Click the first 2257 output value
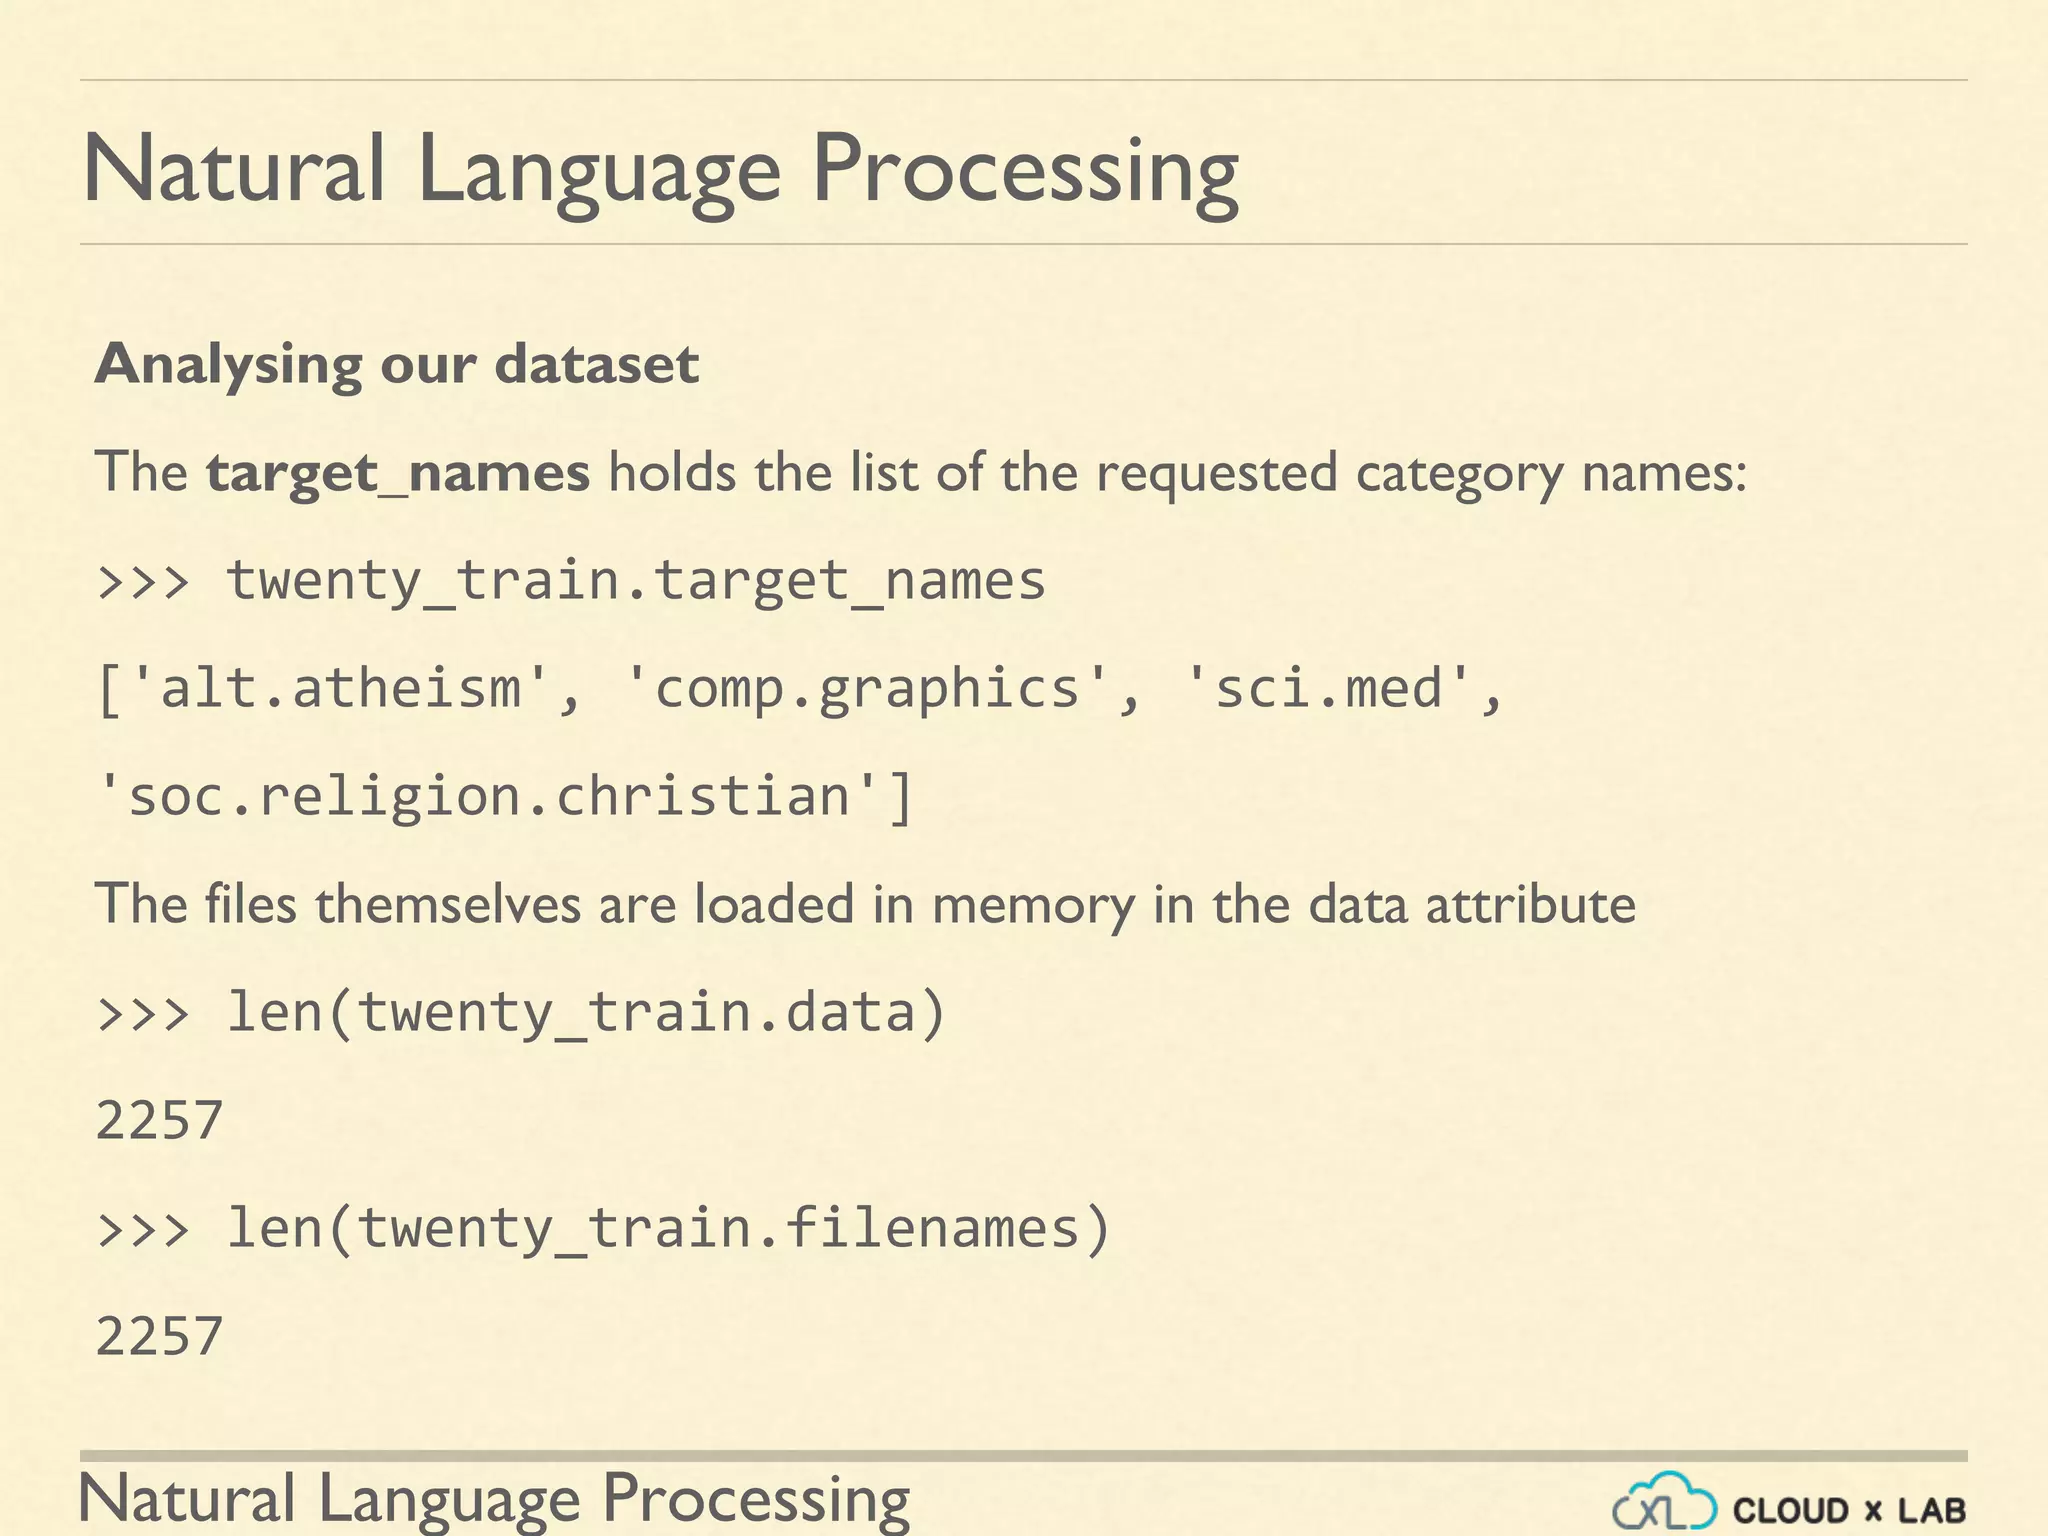 click(x=159, y=1120)
